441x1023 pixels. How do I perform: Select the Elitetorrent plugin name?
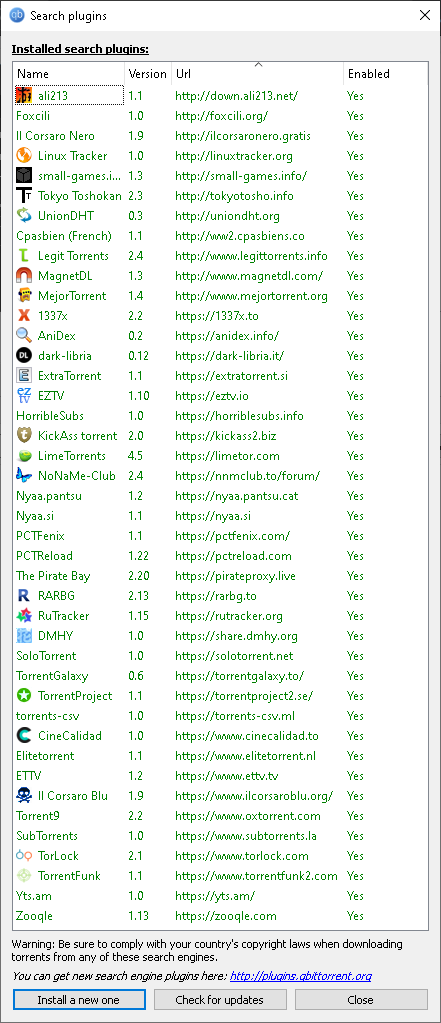click(x=46, y=756)
